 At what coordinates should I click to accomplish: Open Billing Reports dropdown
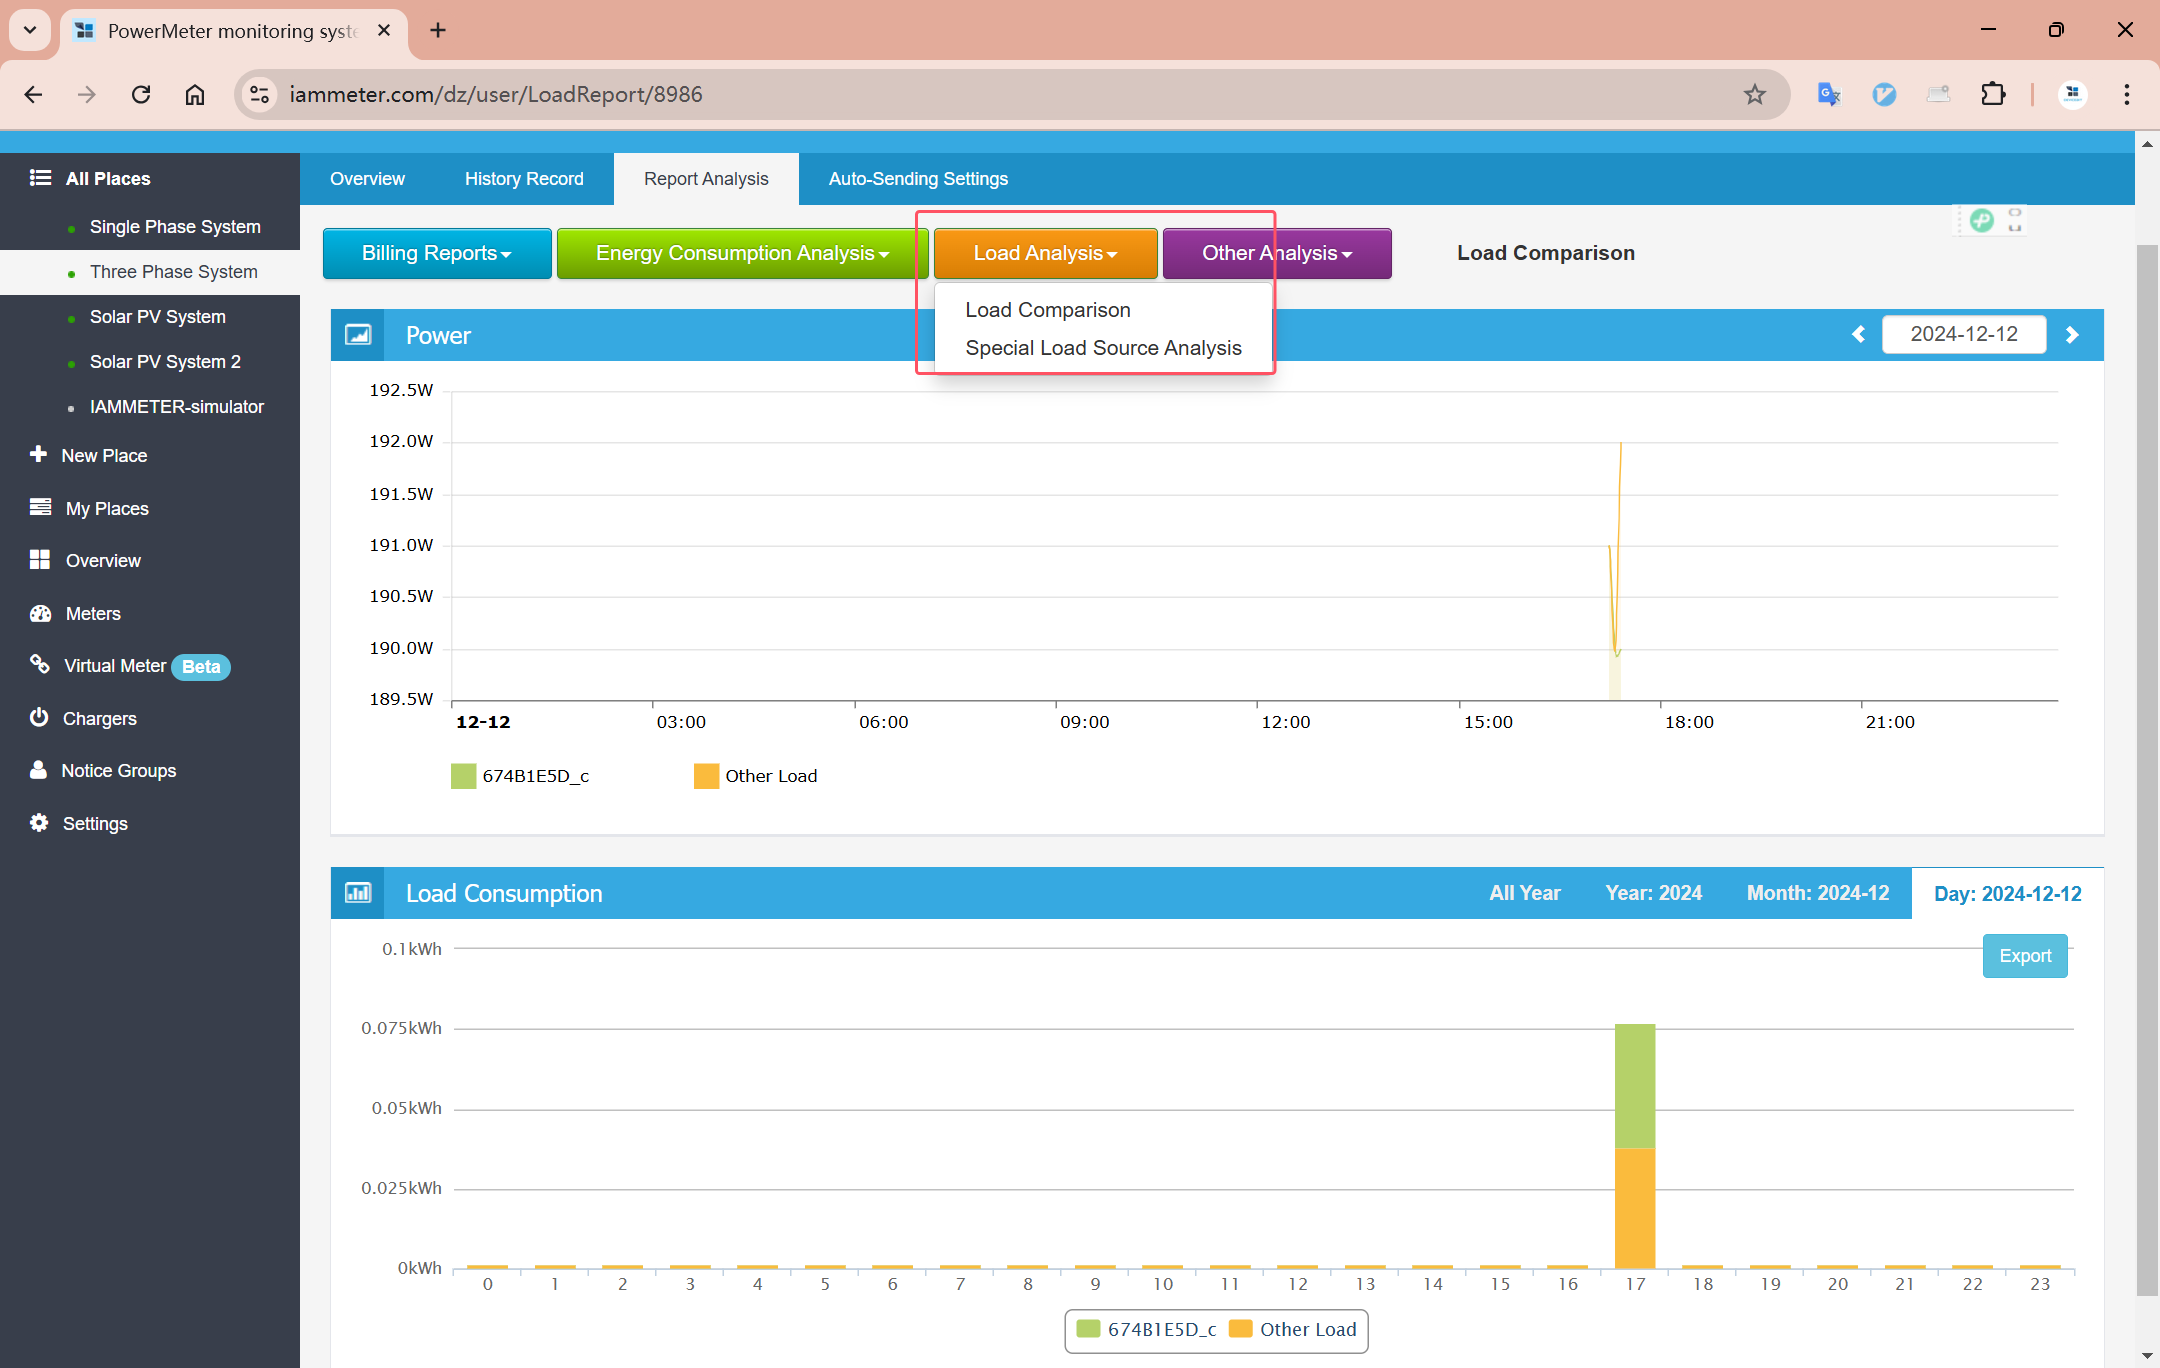(437, 253)
